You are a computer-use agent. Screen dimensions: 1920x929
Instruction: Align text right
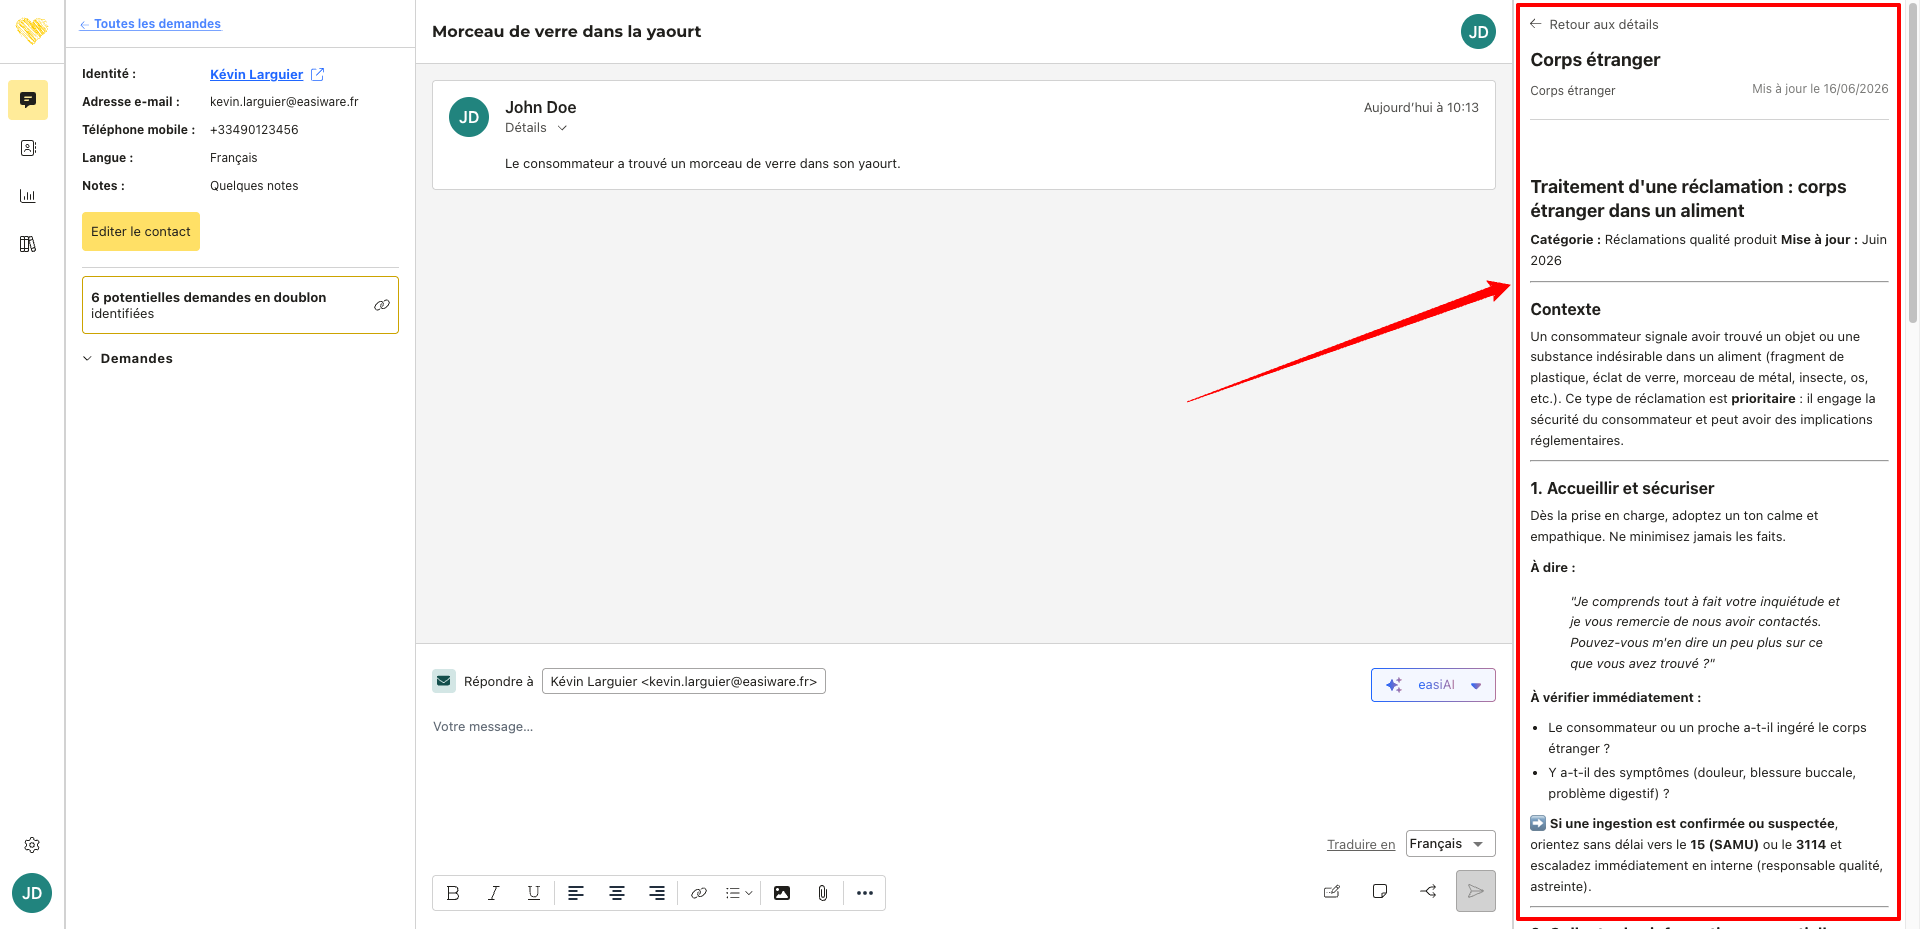(x=657, y=893)
